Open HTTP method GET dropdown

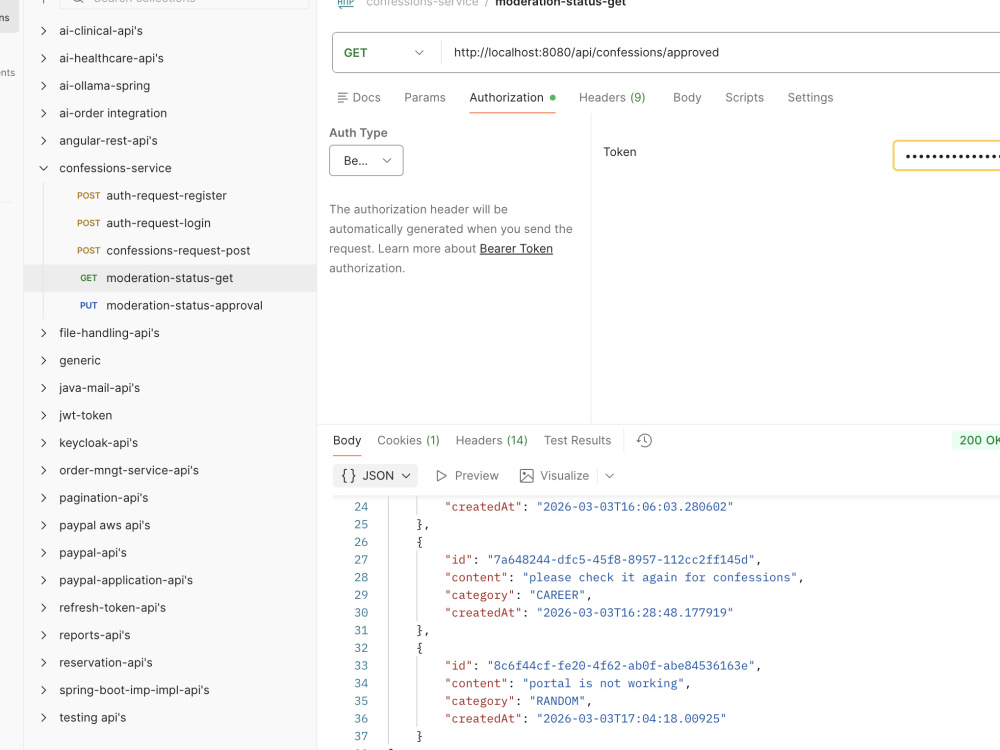384,53
